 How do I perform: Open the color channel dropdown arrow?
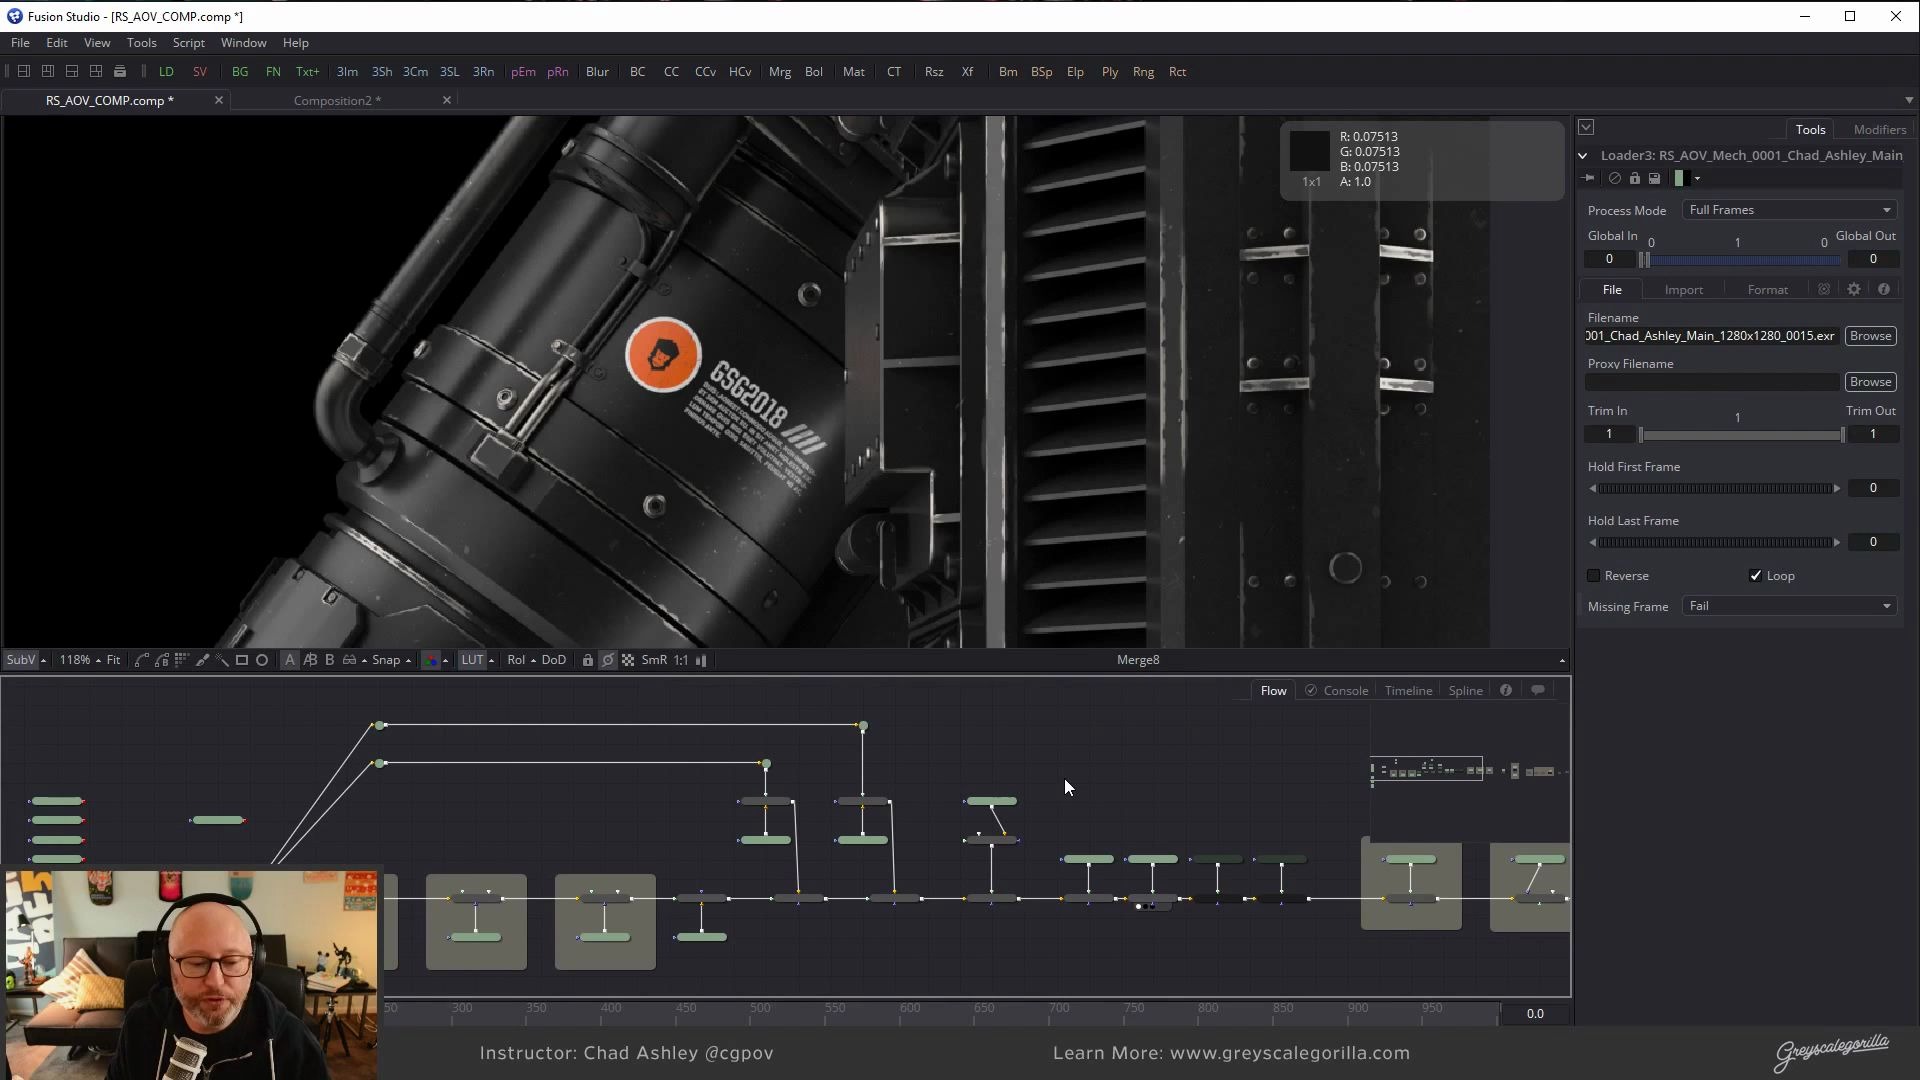tap(446, 661)
